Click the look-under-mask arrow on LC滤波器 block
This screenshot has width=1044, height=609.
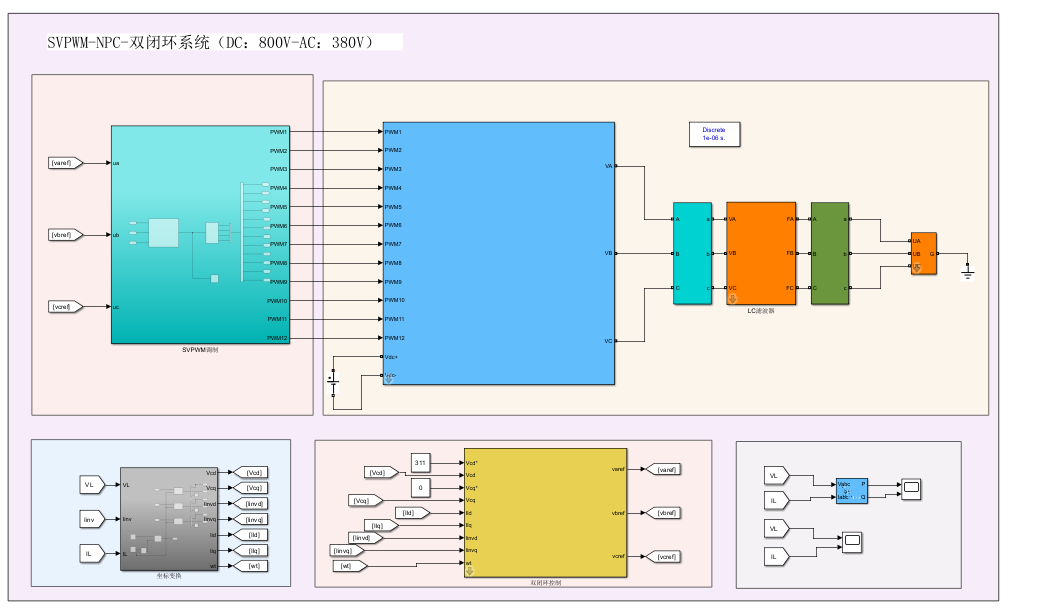732,298
